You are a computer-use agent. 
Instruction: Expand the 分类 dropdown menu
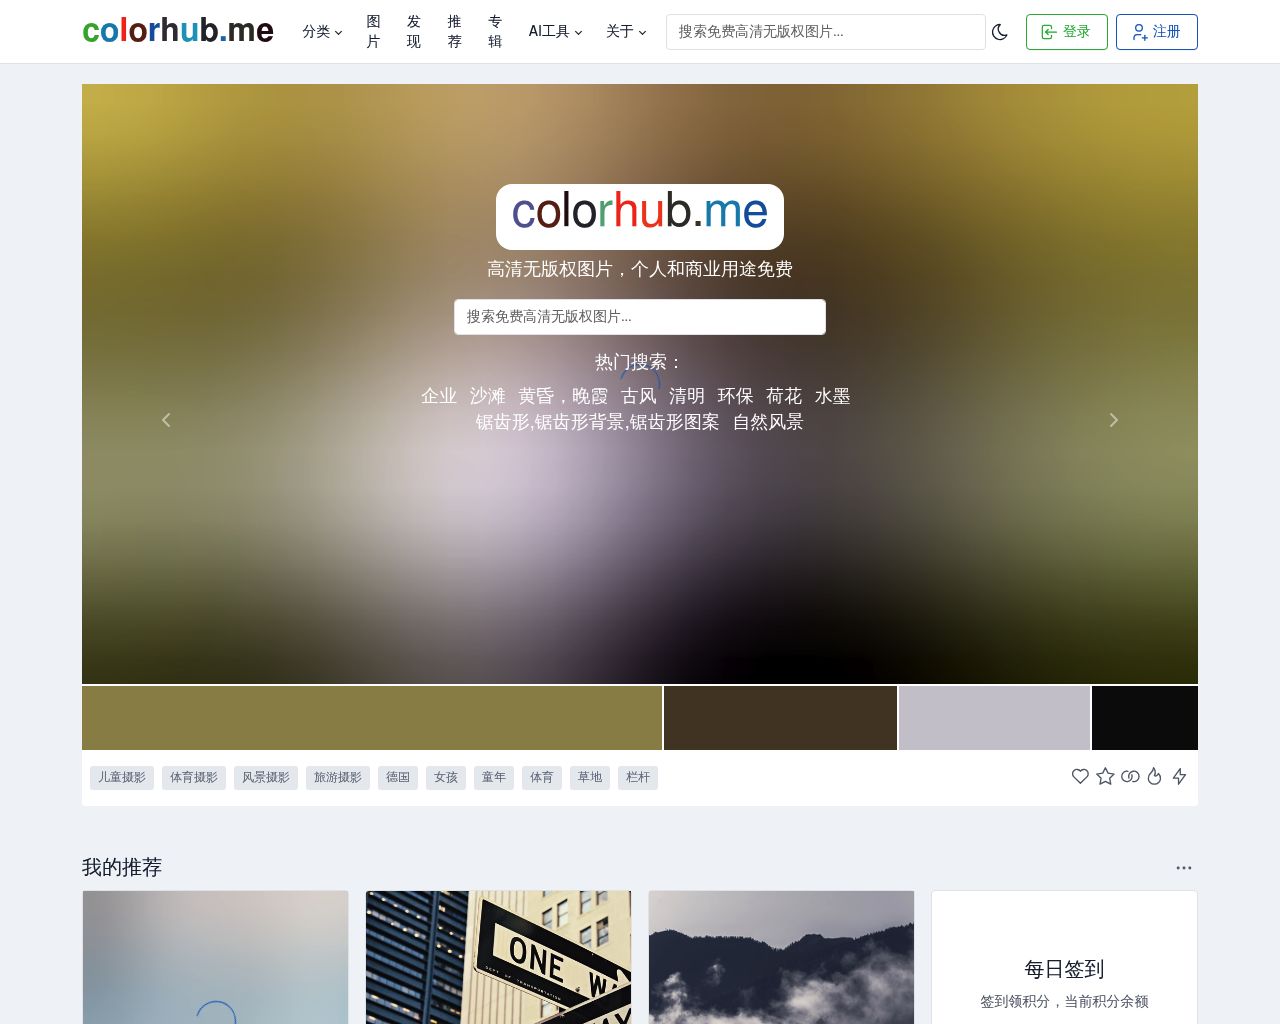(322, 32)
